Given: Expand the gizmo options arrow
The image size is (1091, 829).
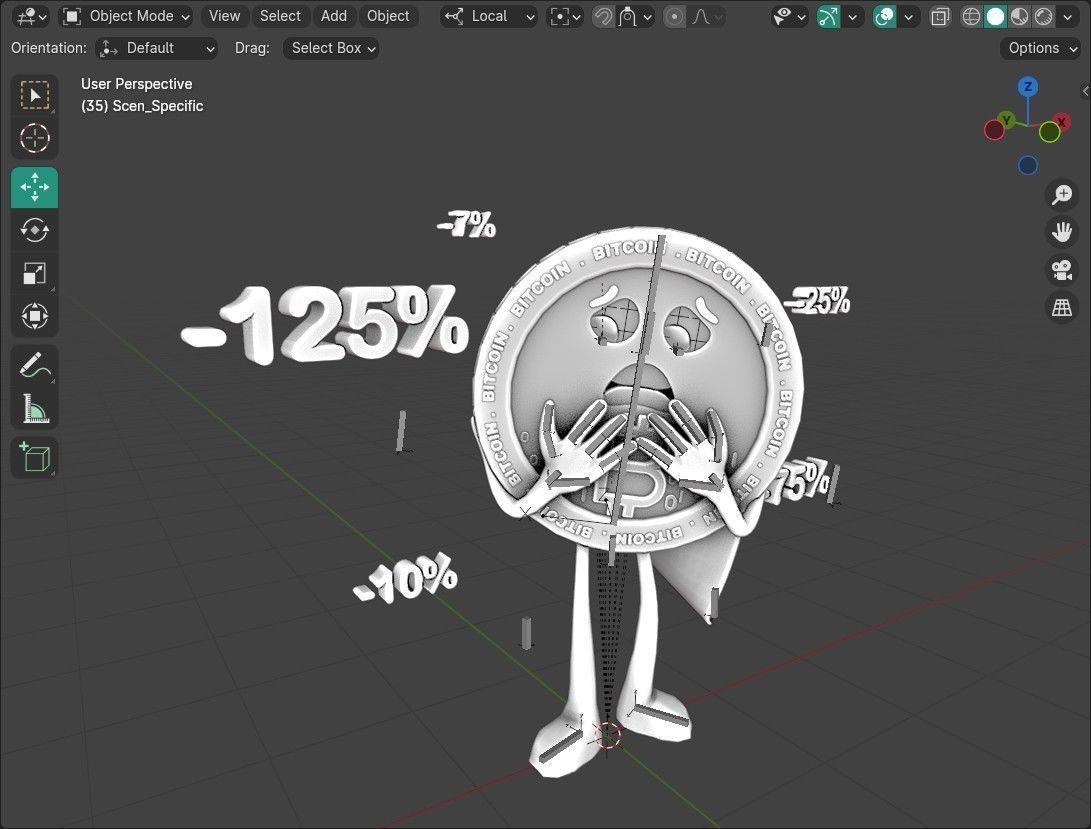Looking at the screenshot, I should (852, 16).
